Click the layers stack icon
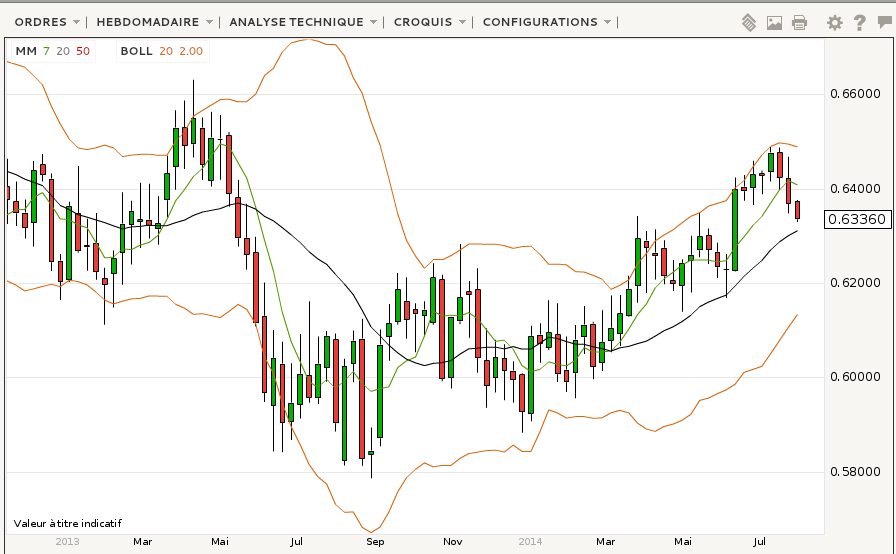 click(749, 23)
